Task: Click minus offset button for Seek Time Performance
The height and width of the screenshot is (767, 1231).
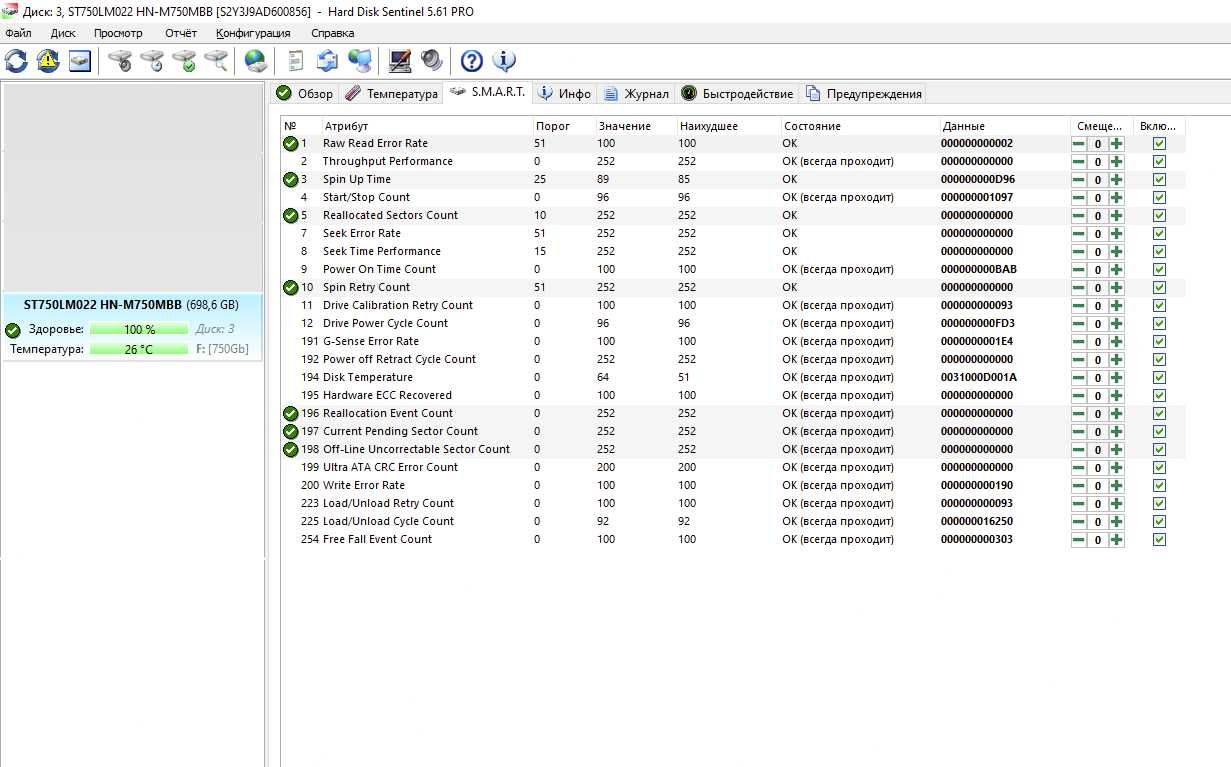Action: coord(1079,252)
